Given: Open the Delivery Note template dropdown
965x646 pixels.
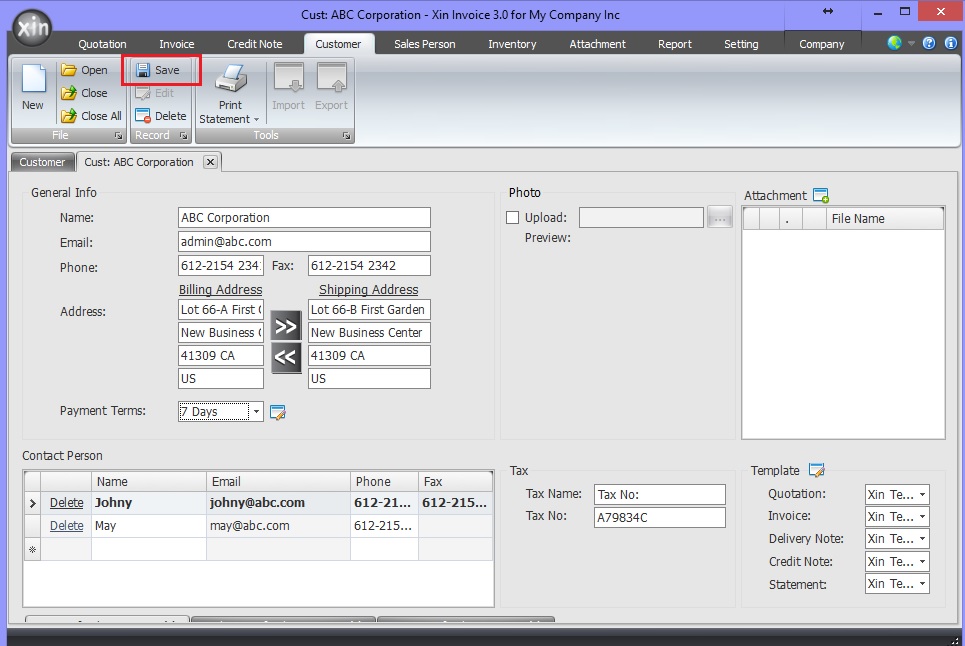Looking at the screenshot, I should click(922, 539).
